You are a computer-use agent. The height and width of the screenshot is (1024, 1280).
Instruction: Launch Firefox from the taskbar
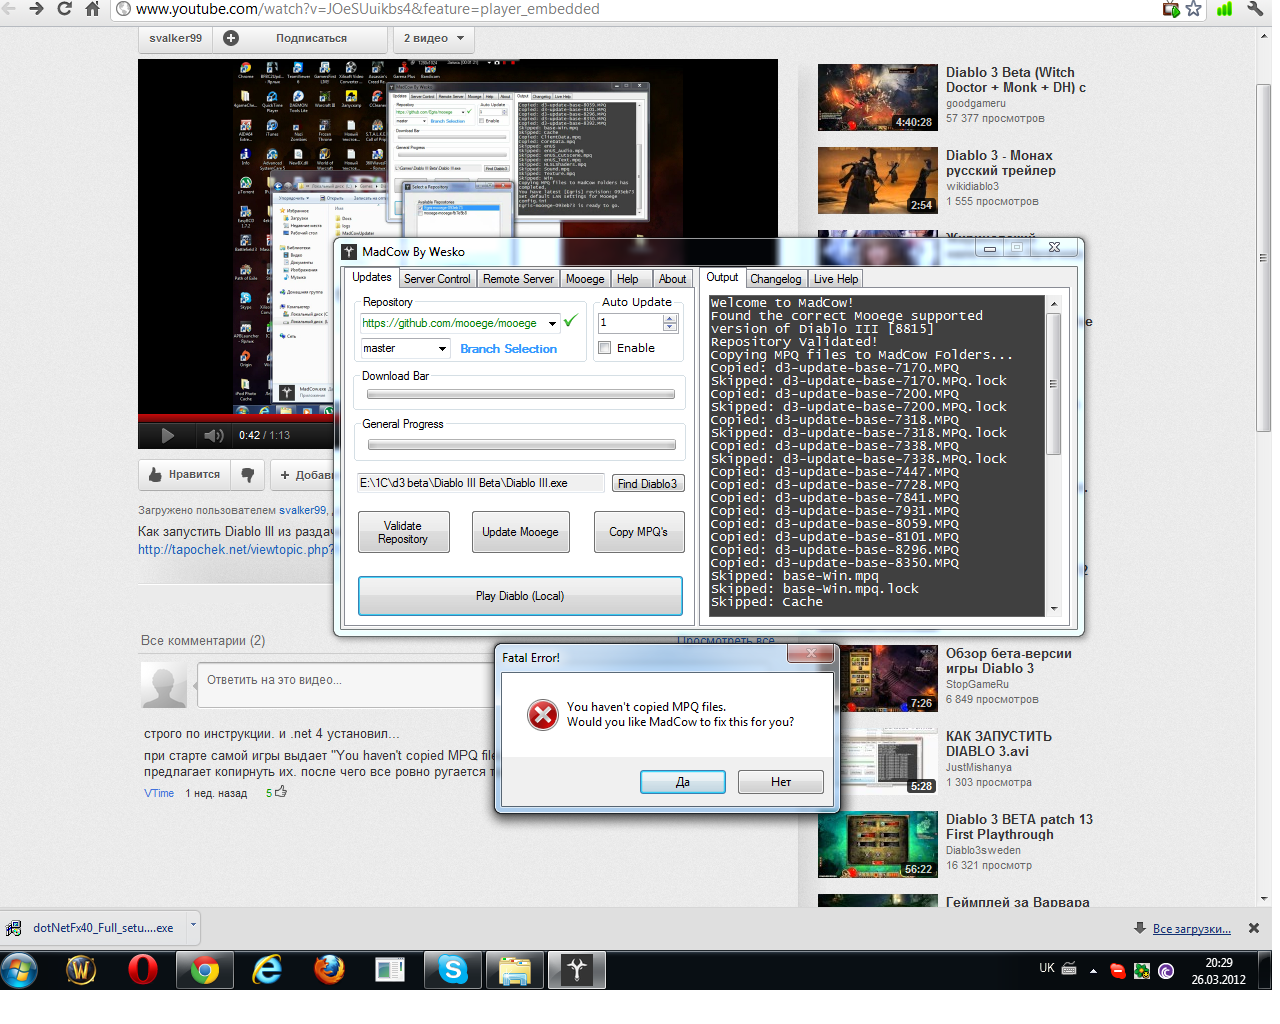(x=329, y=970)
